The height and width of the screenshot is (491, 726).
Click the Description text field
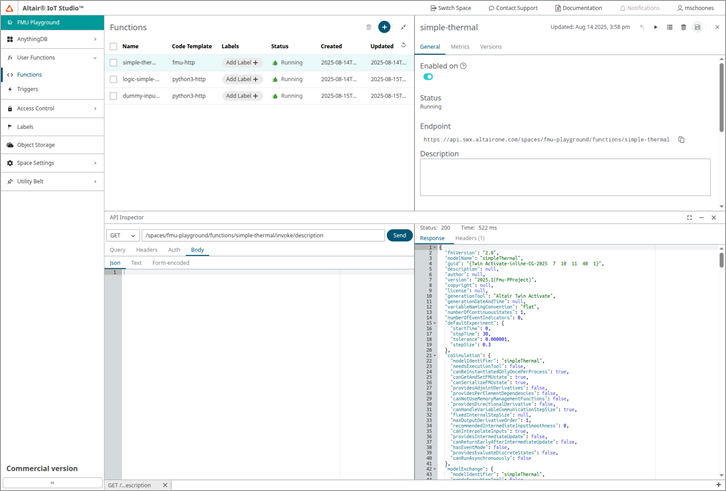coord(565,177)
